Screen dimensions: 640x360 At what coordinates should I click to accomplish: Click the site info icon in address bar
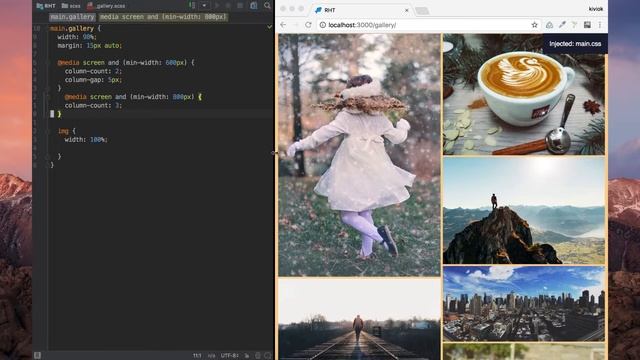[322, 25]
